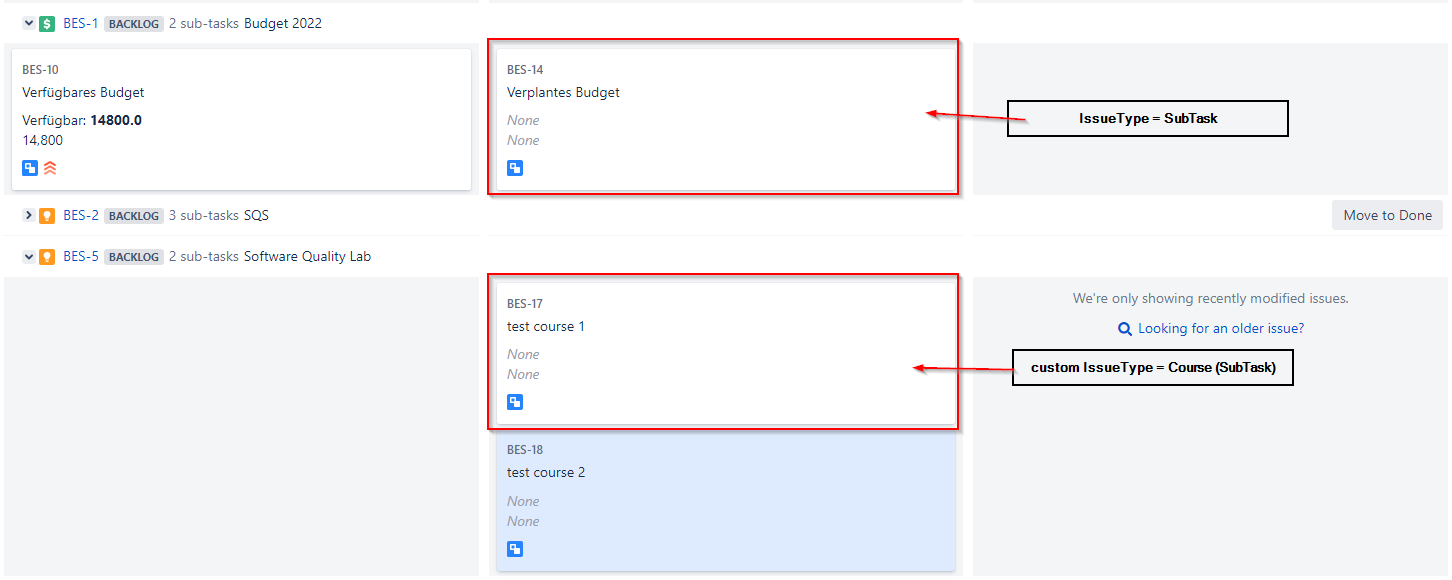Click the magnifier icon beside older issue link

1125,329
